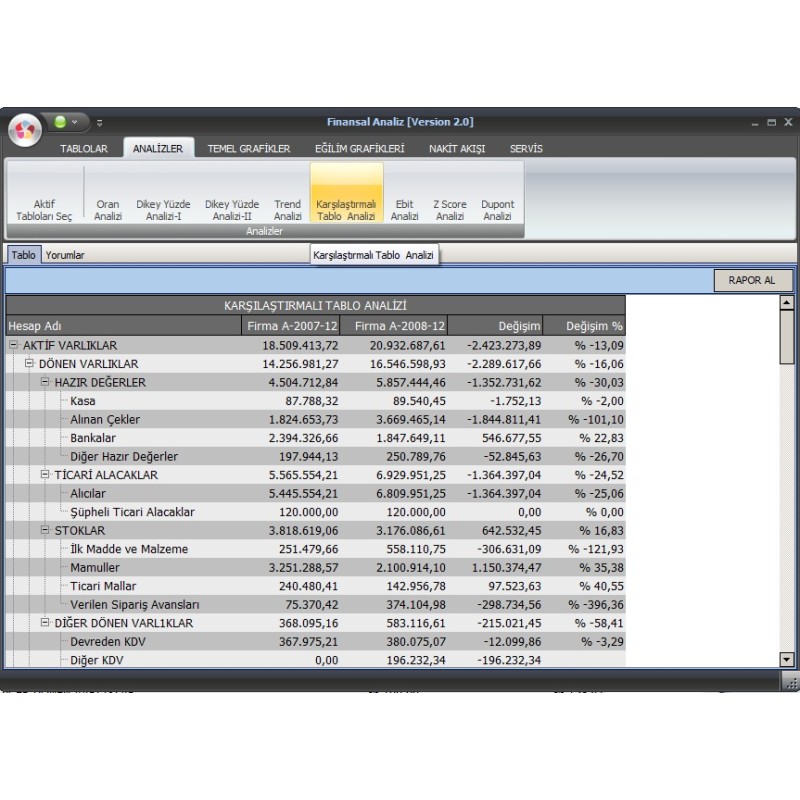Click the Firma A-2007-12 column header
800x800 pixels.
pyautogui.click(x=291, y=326)
